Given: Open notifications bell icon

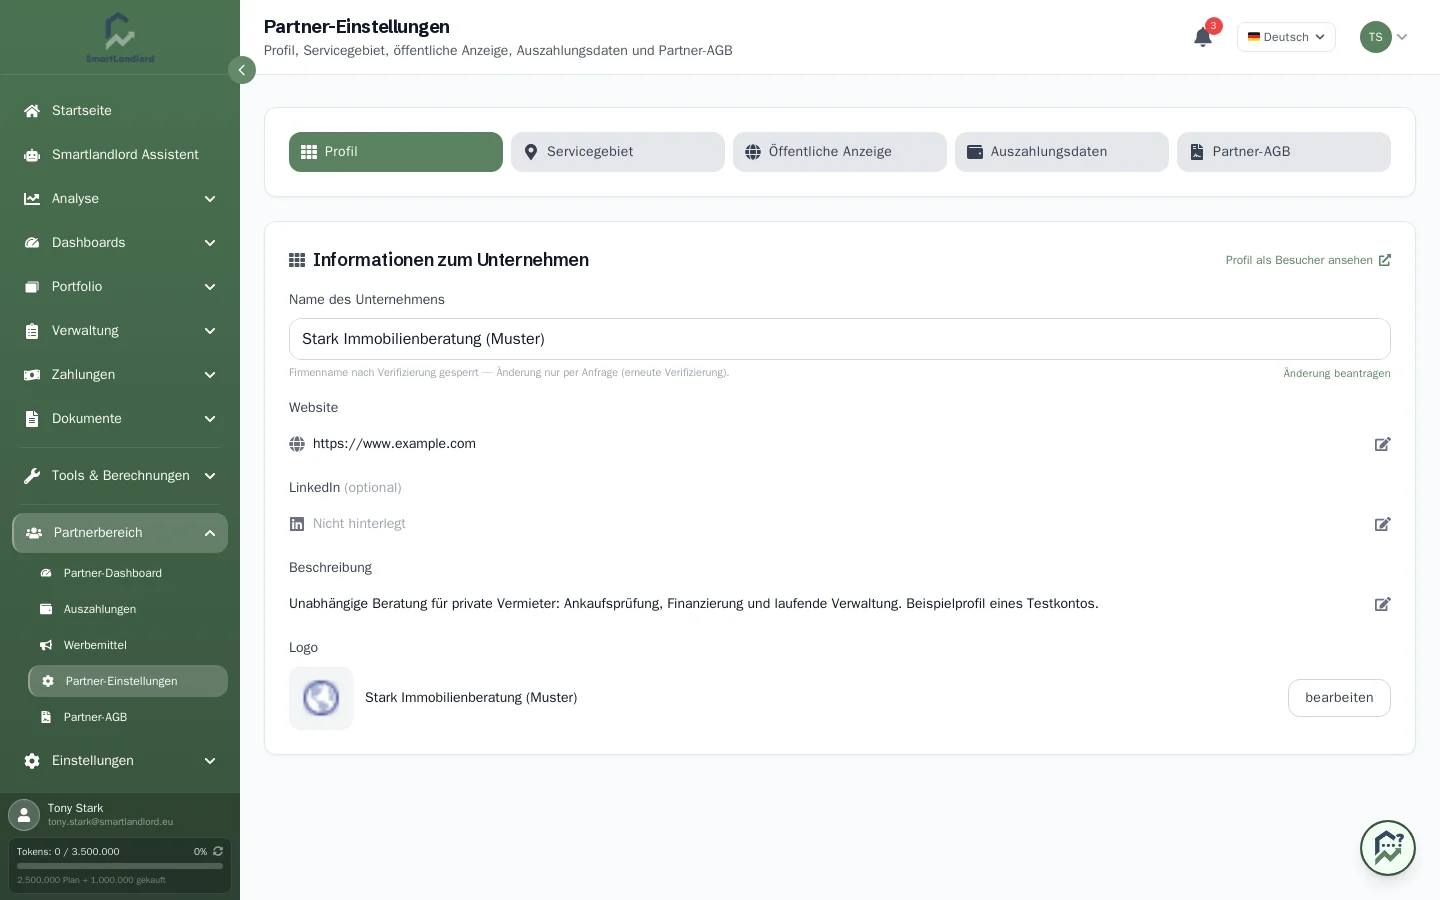Looking at the screenshot, I should coord(1203,37).
